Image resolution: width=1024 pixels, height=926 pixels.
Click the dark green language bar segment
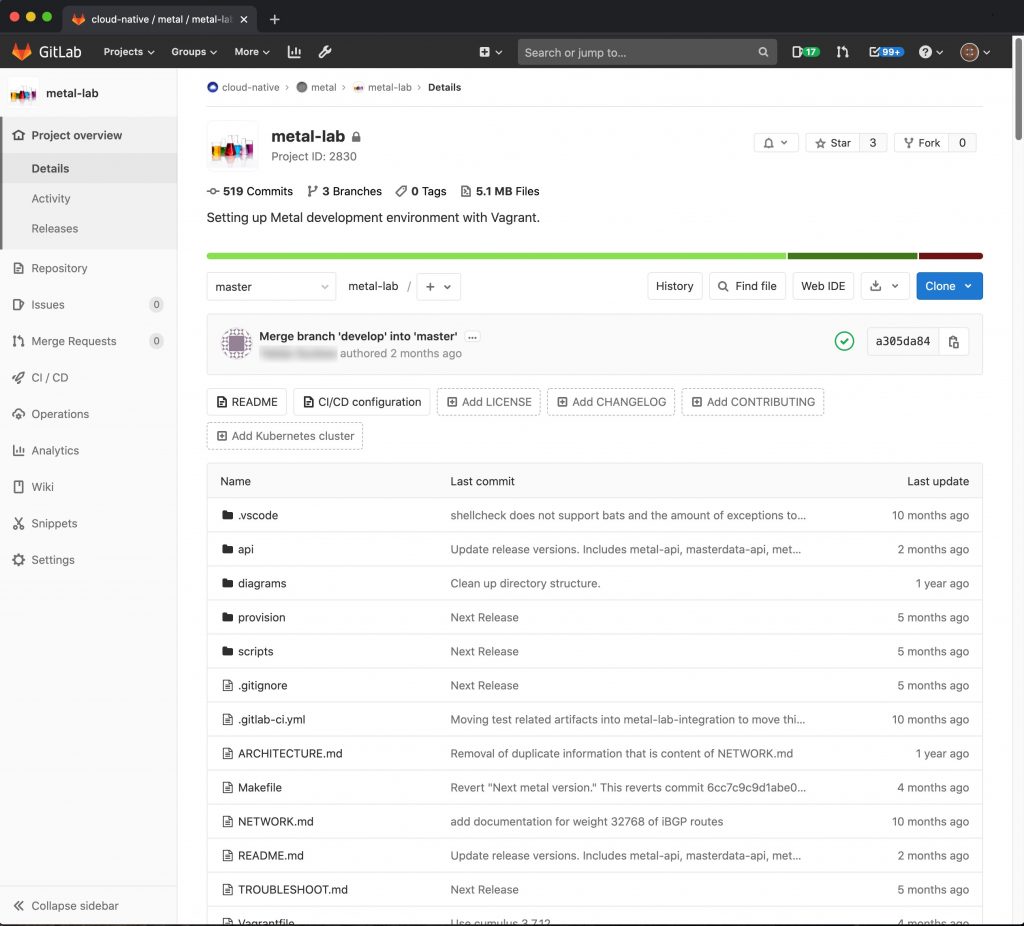[852, 256]
